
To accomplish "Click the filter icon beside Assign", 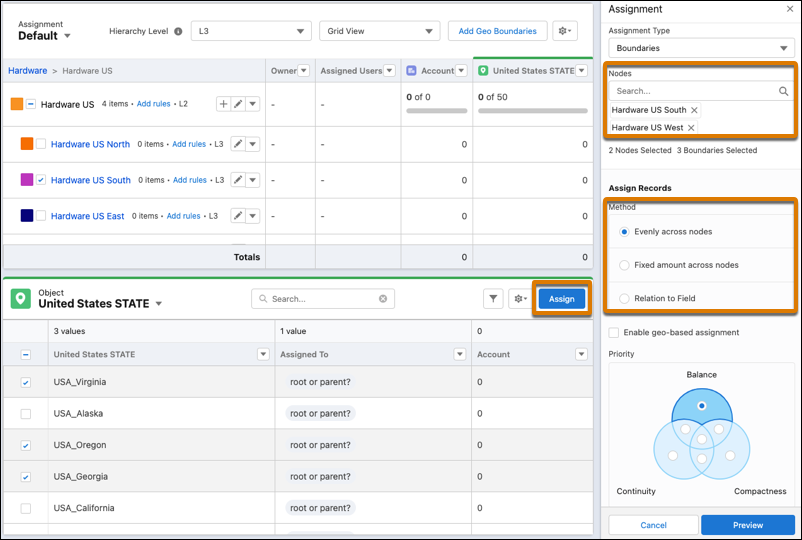I will pos(494,298).
